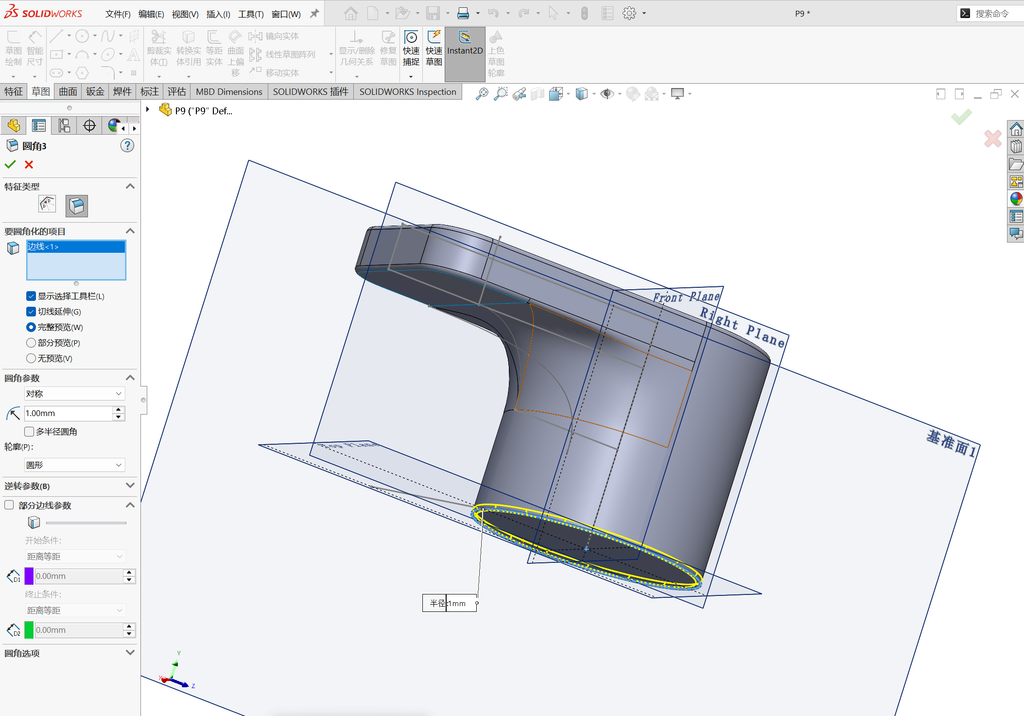Open the File Explorer folder icon in task pane
This screenshot has height=716, width=1024.
click(1016, 164)
